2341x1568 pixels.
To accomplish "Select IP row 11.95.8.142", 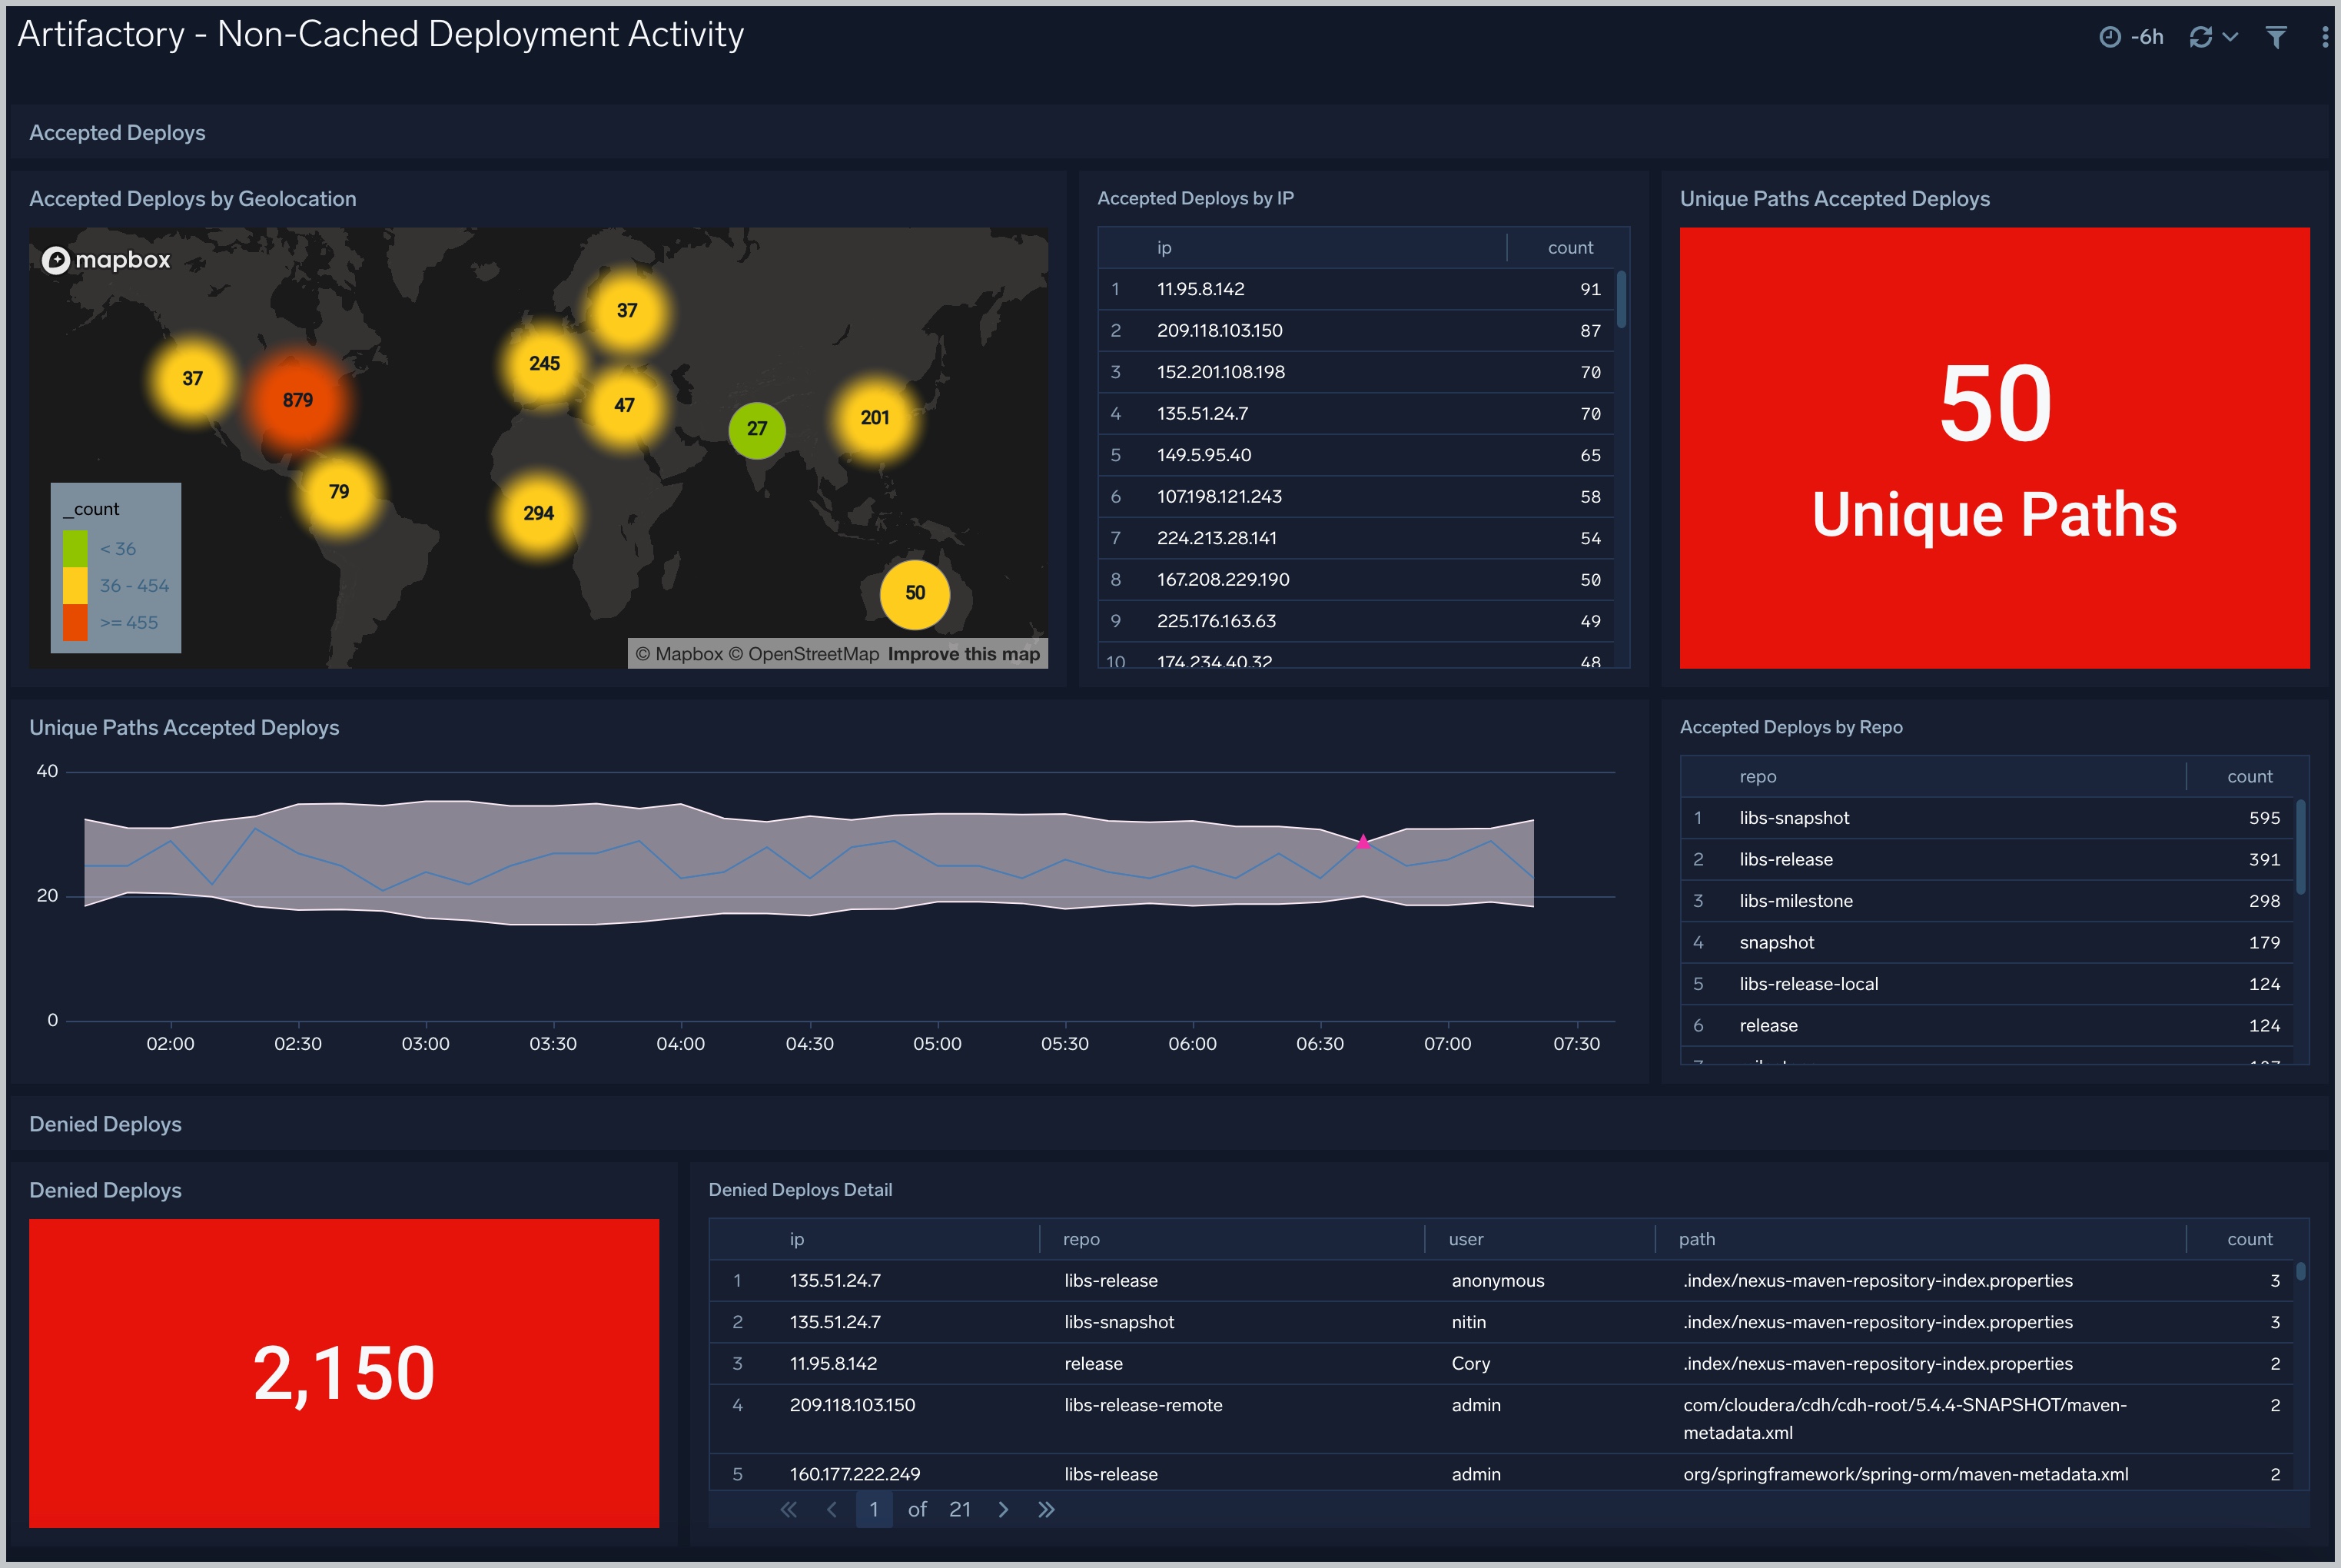I will (1356, 289).
